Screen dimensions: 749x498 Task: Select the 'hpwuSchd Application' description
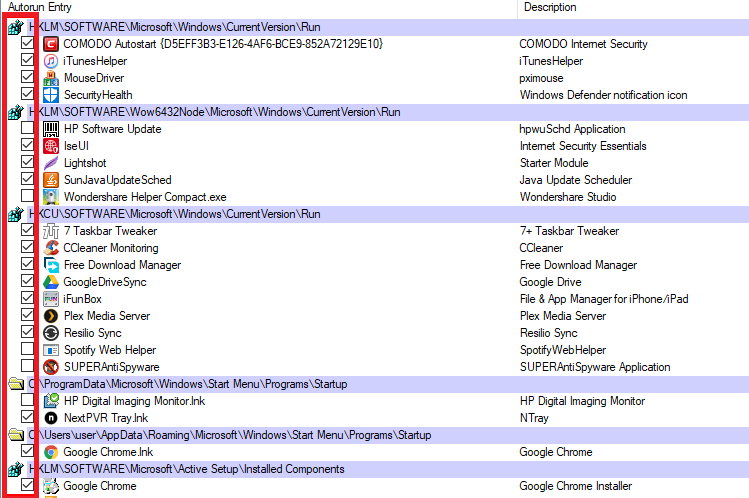click(x=572, y=129)
